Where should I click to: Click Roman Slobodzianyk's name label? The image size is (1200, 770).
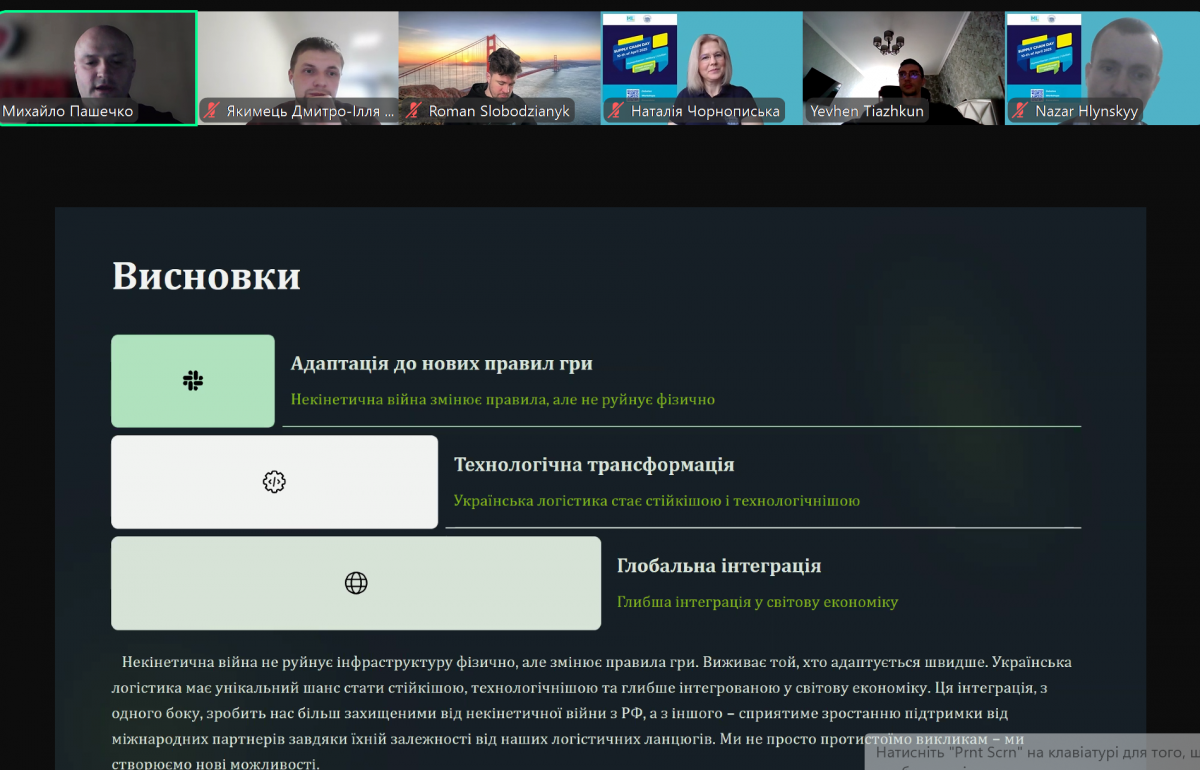tap(497, 111)
